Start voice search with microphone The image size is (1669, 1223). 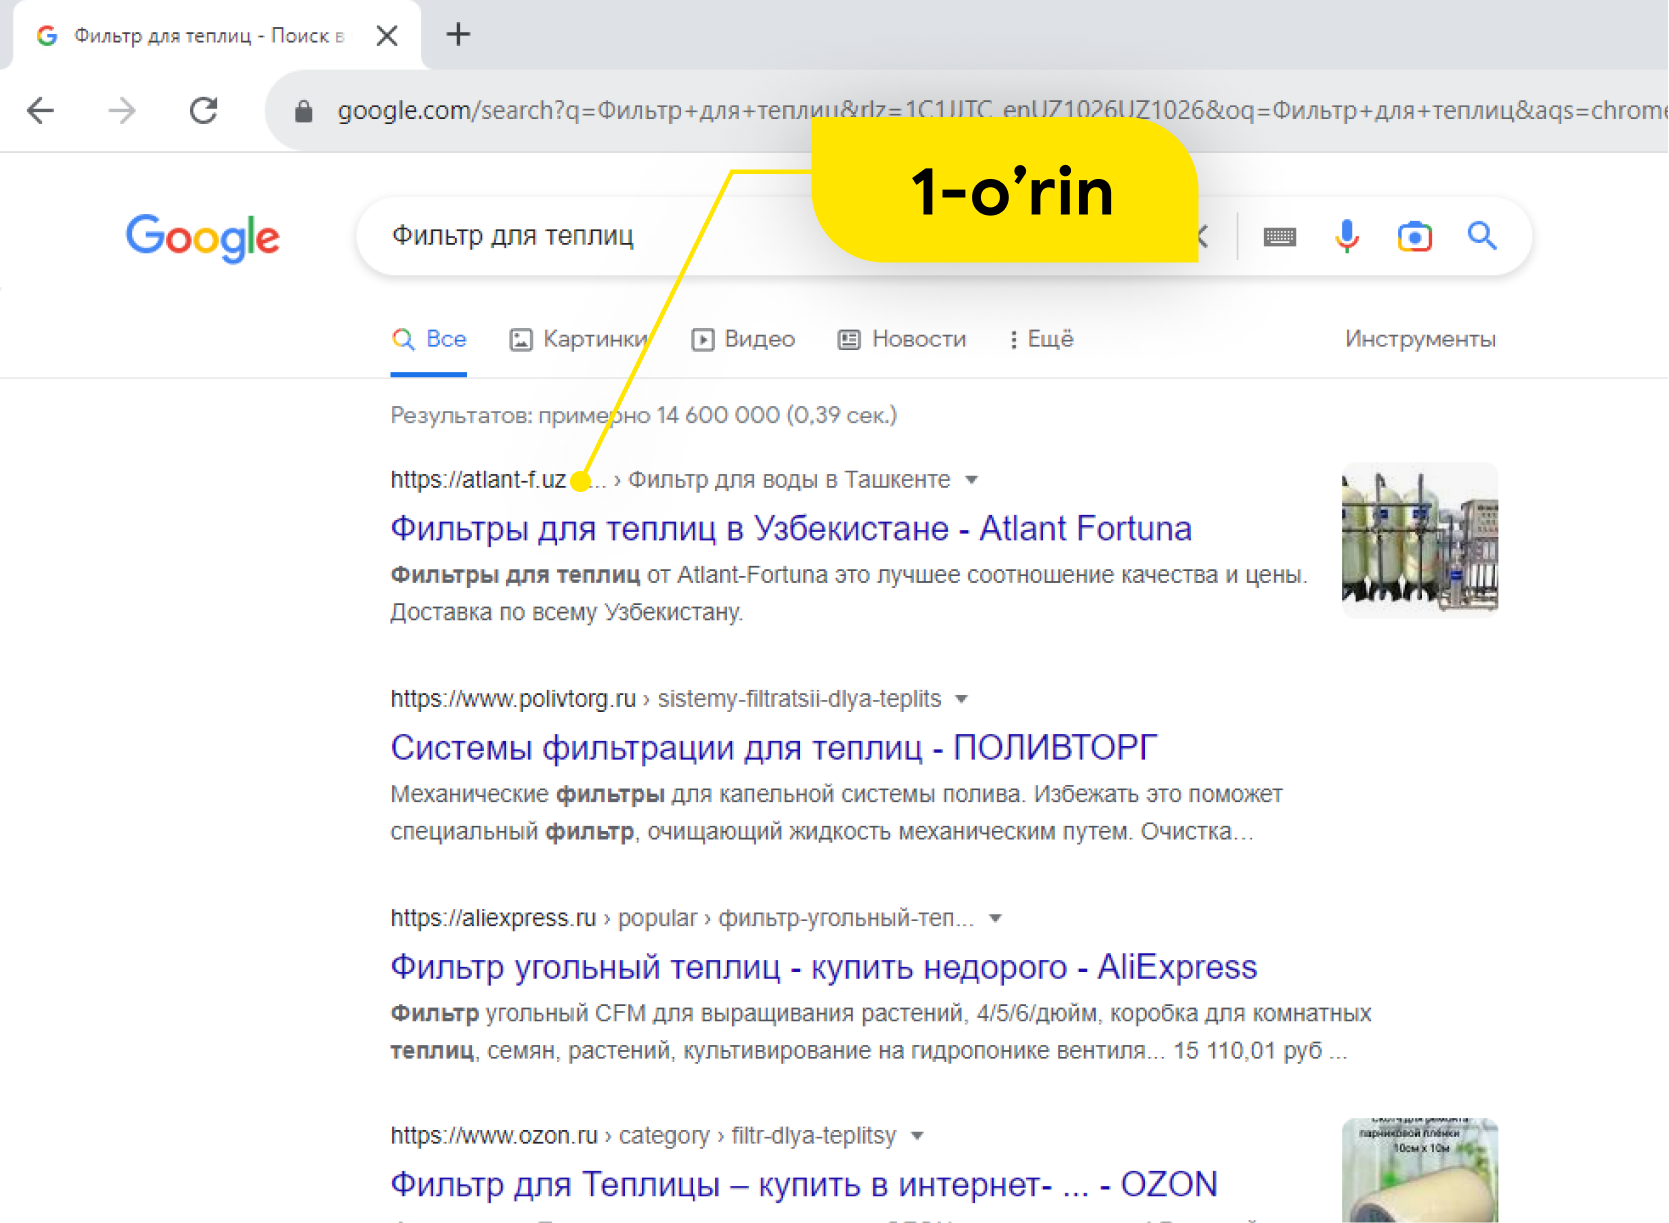coord(1347,237)
